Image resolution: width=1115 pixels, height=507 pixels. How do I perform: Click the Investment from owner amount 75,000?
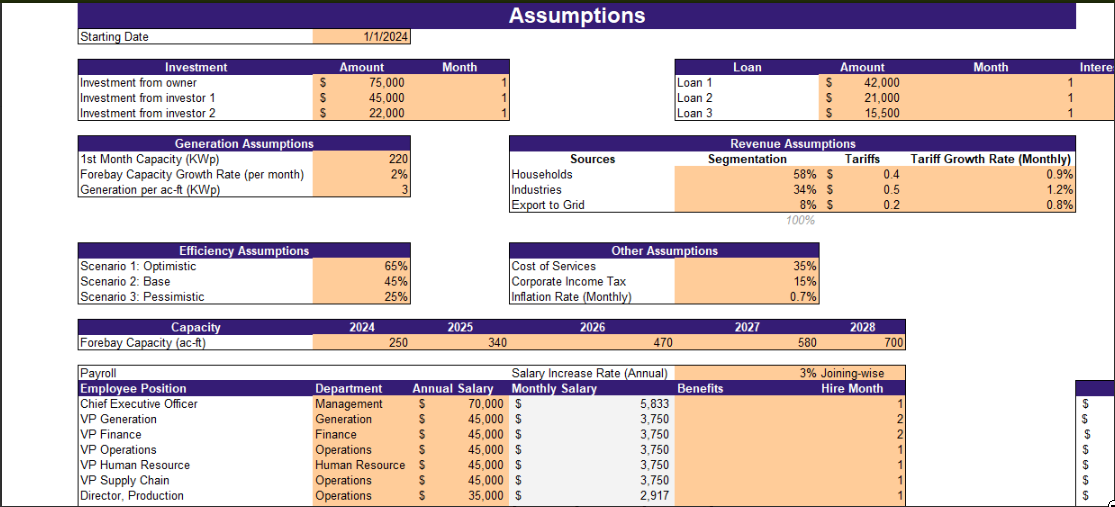(x=361, y=82)
